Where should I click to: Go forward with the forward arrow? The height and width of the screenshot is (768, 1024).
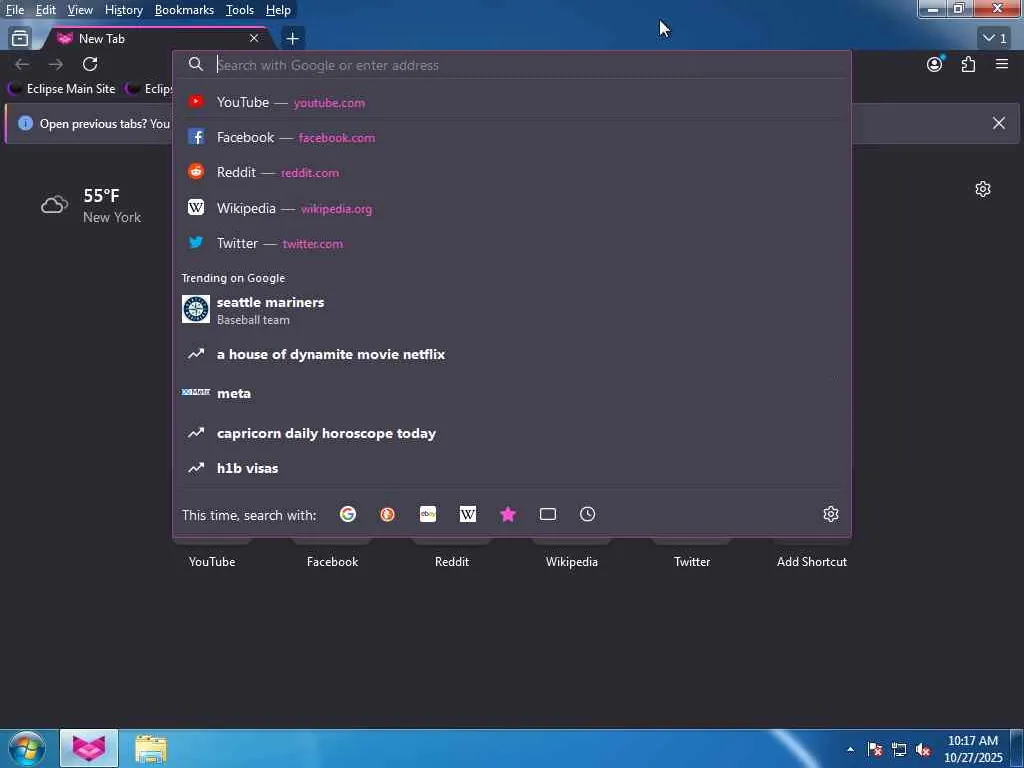click(x=56, y=64)
